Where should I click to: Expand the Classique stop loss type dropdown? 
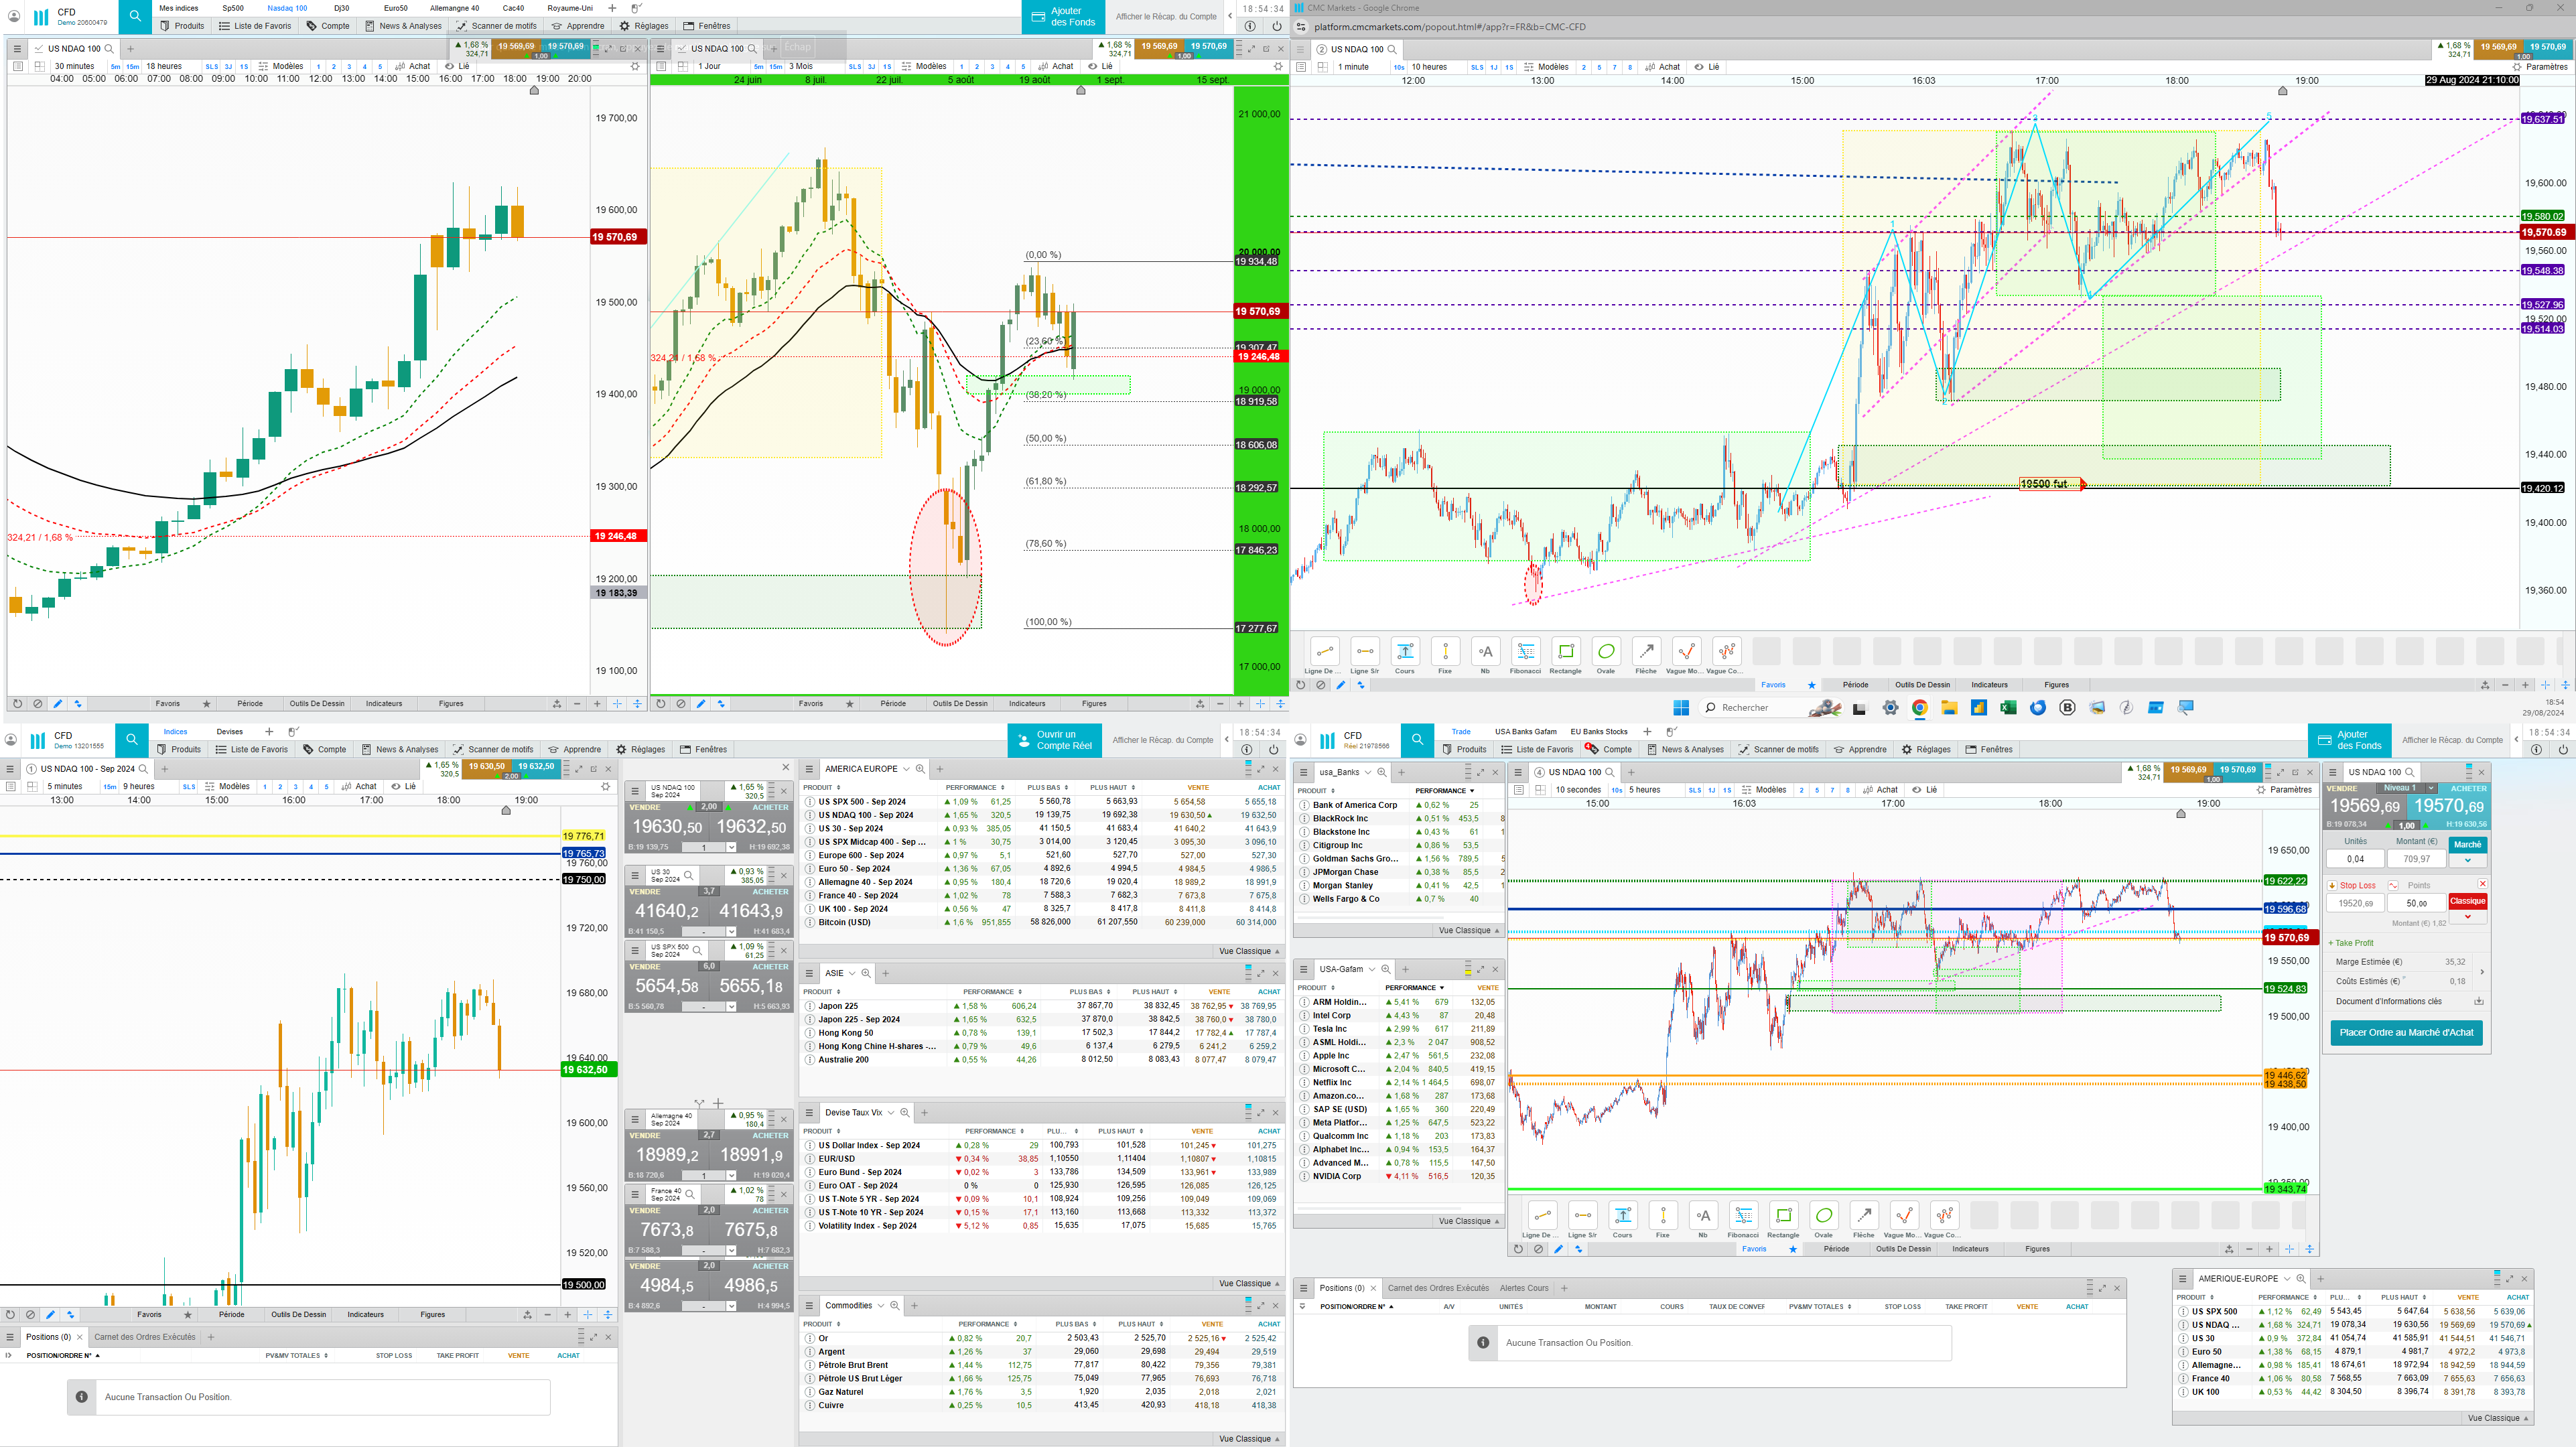pyautogui.click(x=2467, y=916)
